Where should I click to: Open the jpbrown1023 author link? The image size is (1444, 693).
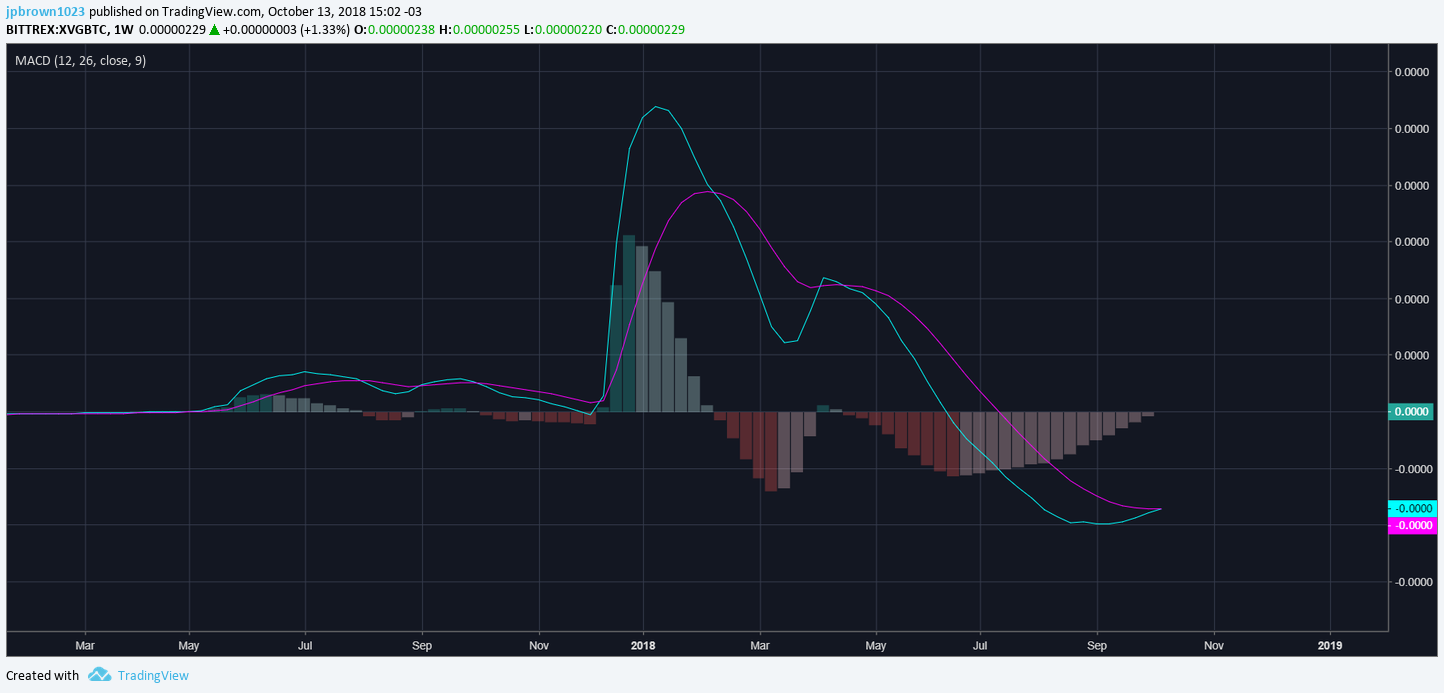pyautogui.click(x=46, y=11)
